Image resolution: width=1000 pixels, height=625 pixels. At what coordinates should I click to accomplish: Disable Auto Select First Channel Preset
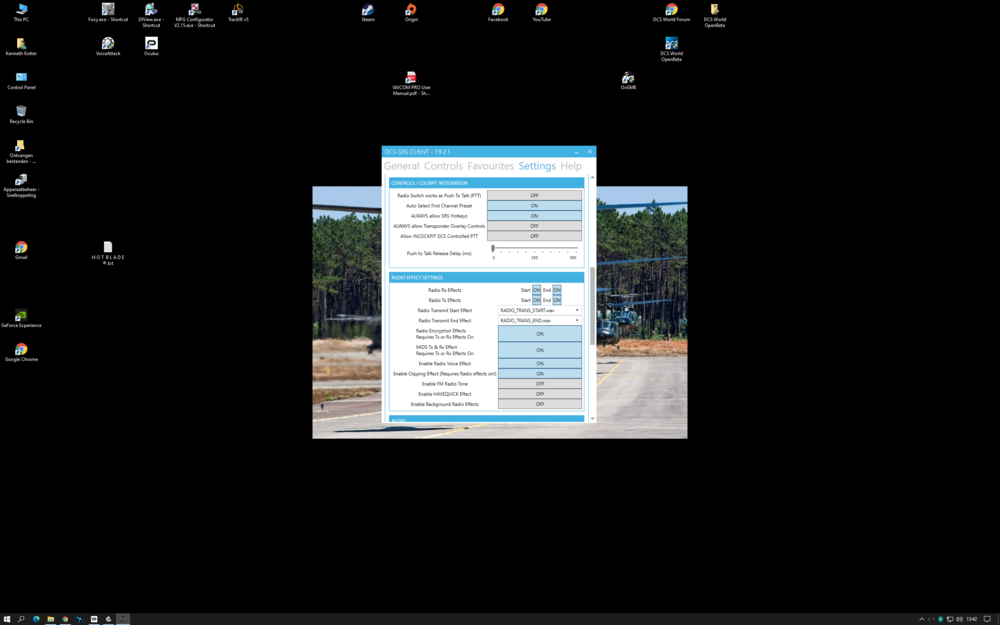pyautogui.click(x=535, y=206)
